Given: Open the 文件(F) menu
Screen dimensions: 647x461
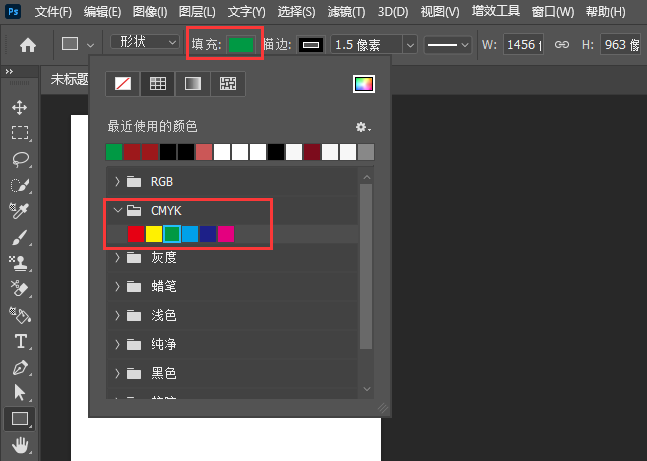Looking at the screenshot, I should pos(53,12).
